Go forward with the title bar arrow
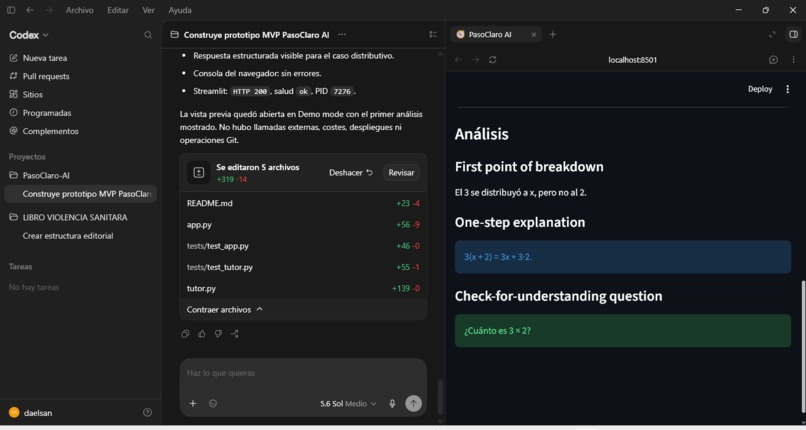The image size is (806, 430). pyautogui.click(x=49, y=10)
